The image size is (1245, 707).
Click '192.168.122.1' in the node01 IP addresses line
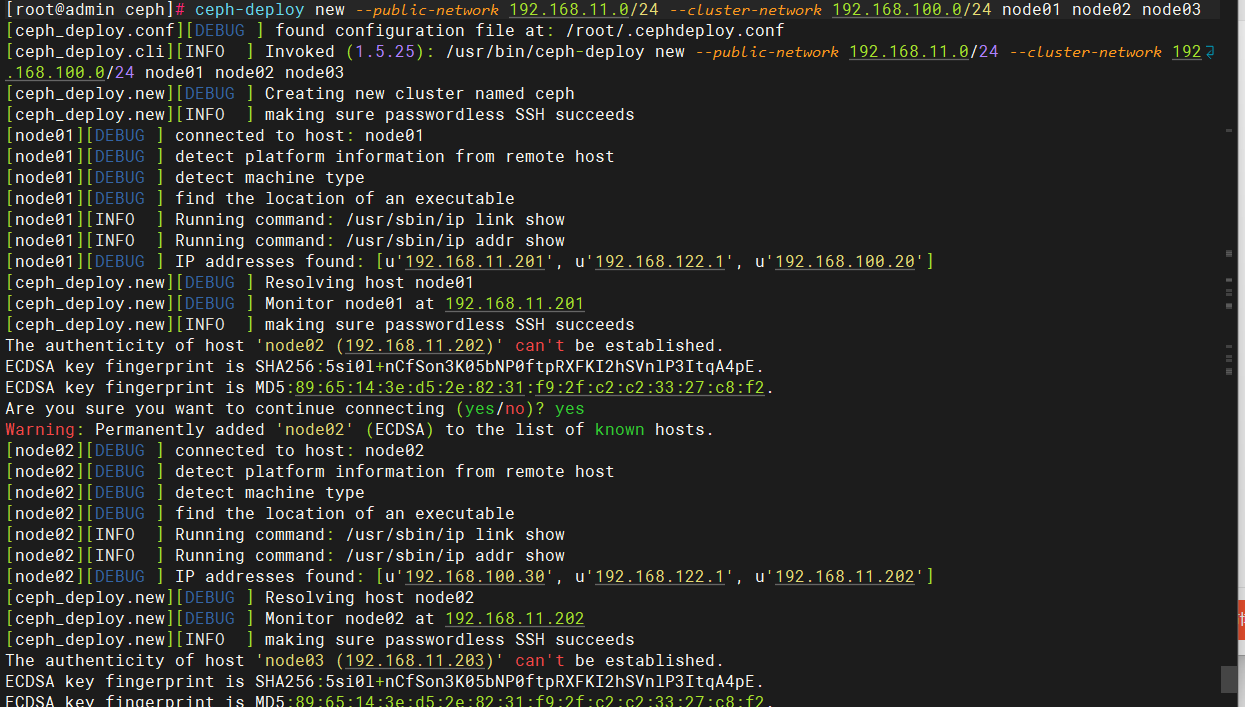(x=660, y=261)
